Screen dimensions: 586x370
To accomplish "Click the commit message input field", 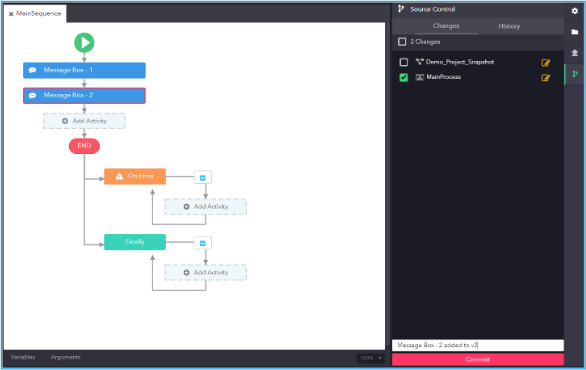I will (x=478, y=345).
